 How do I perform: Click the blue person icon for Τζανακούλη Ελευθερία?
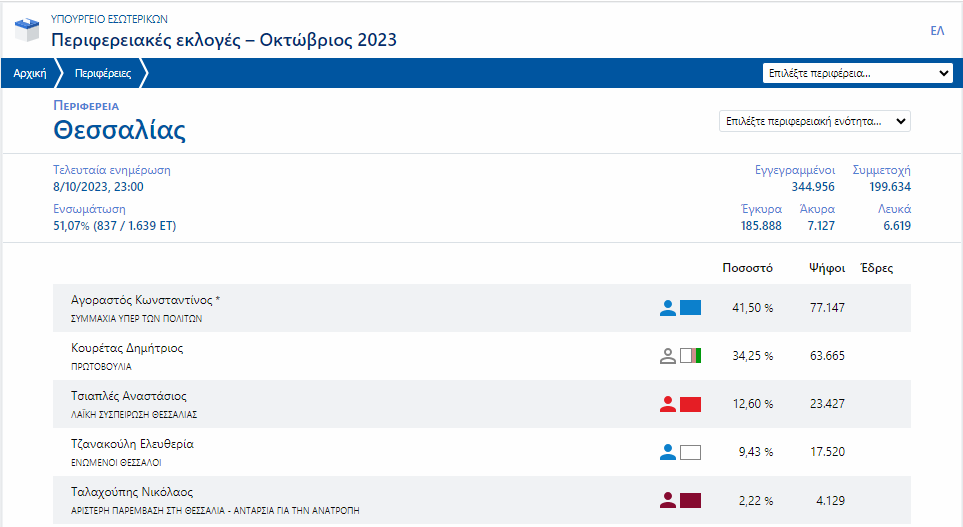pos(668,452)
